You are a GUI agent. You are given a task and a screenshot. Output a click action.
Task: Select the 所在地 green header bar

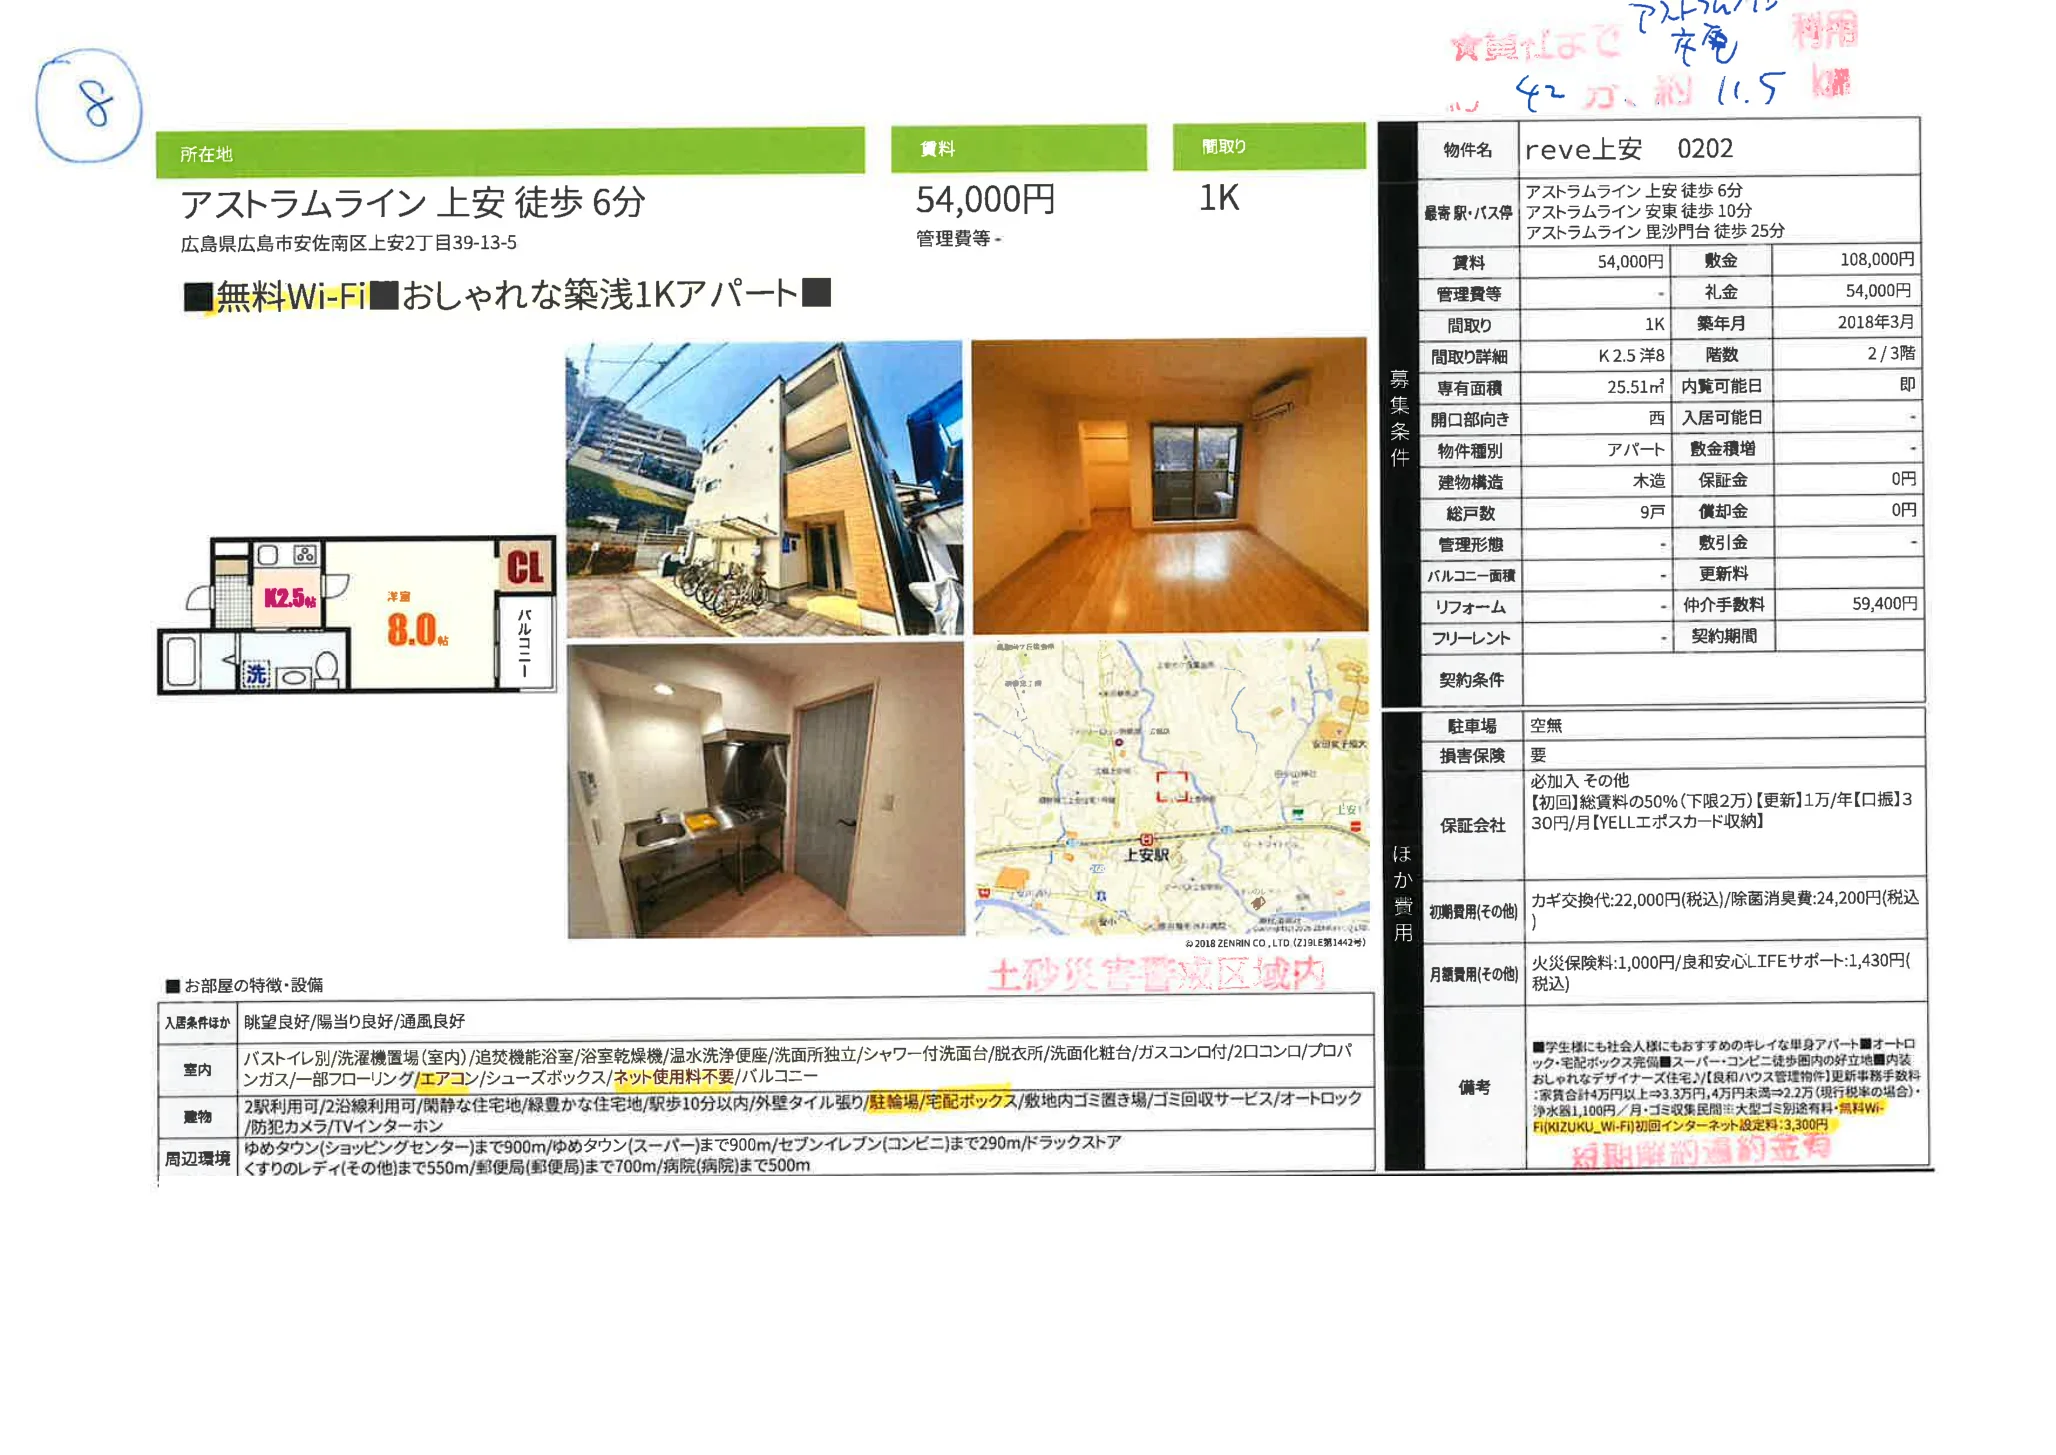tap(510, 152)
